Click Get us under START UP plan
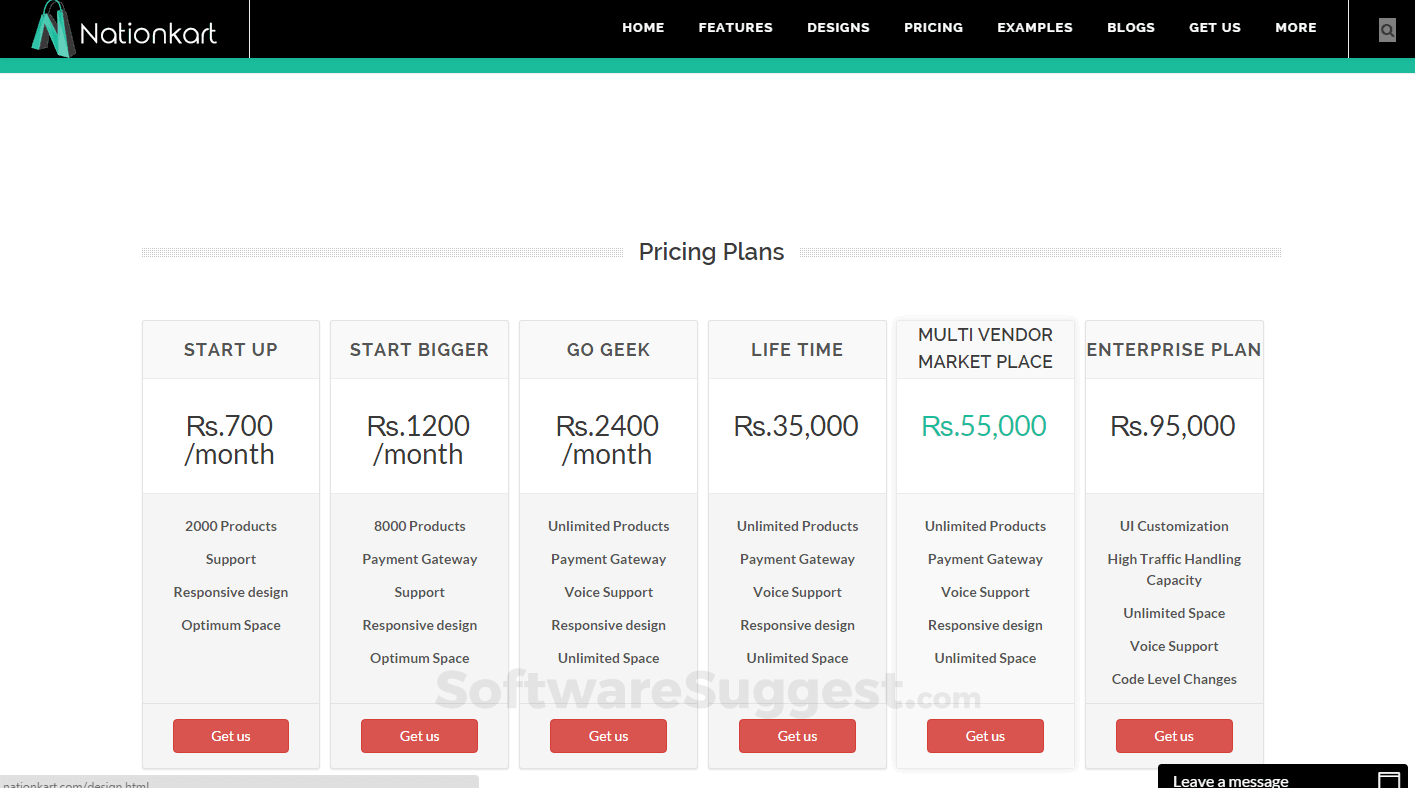Screen dimensions: 1415x788 tap(230, 736)
